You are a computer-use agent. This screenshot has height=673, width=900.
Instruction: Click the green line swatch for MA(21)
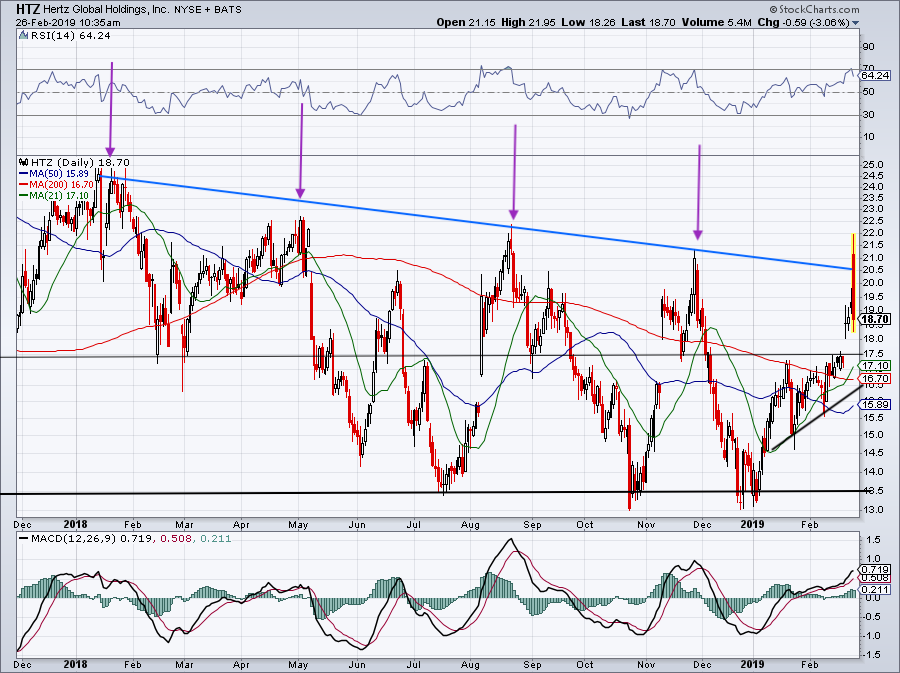pos(24,195)
